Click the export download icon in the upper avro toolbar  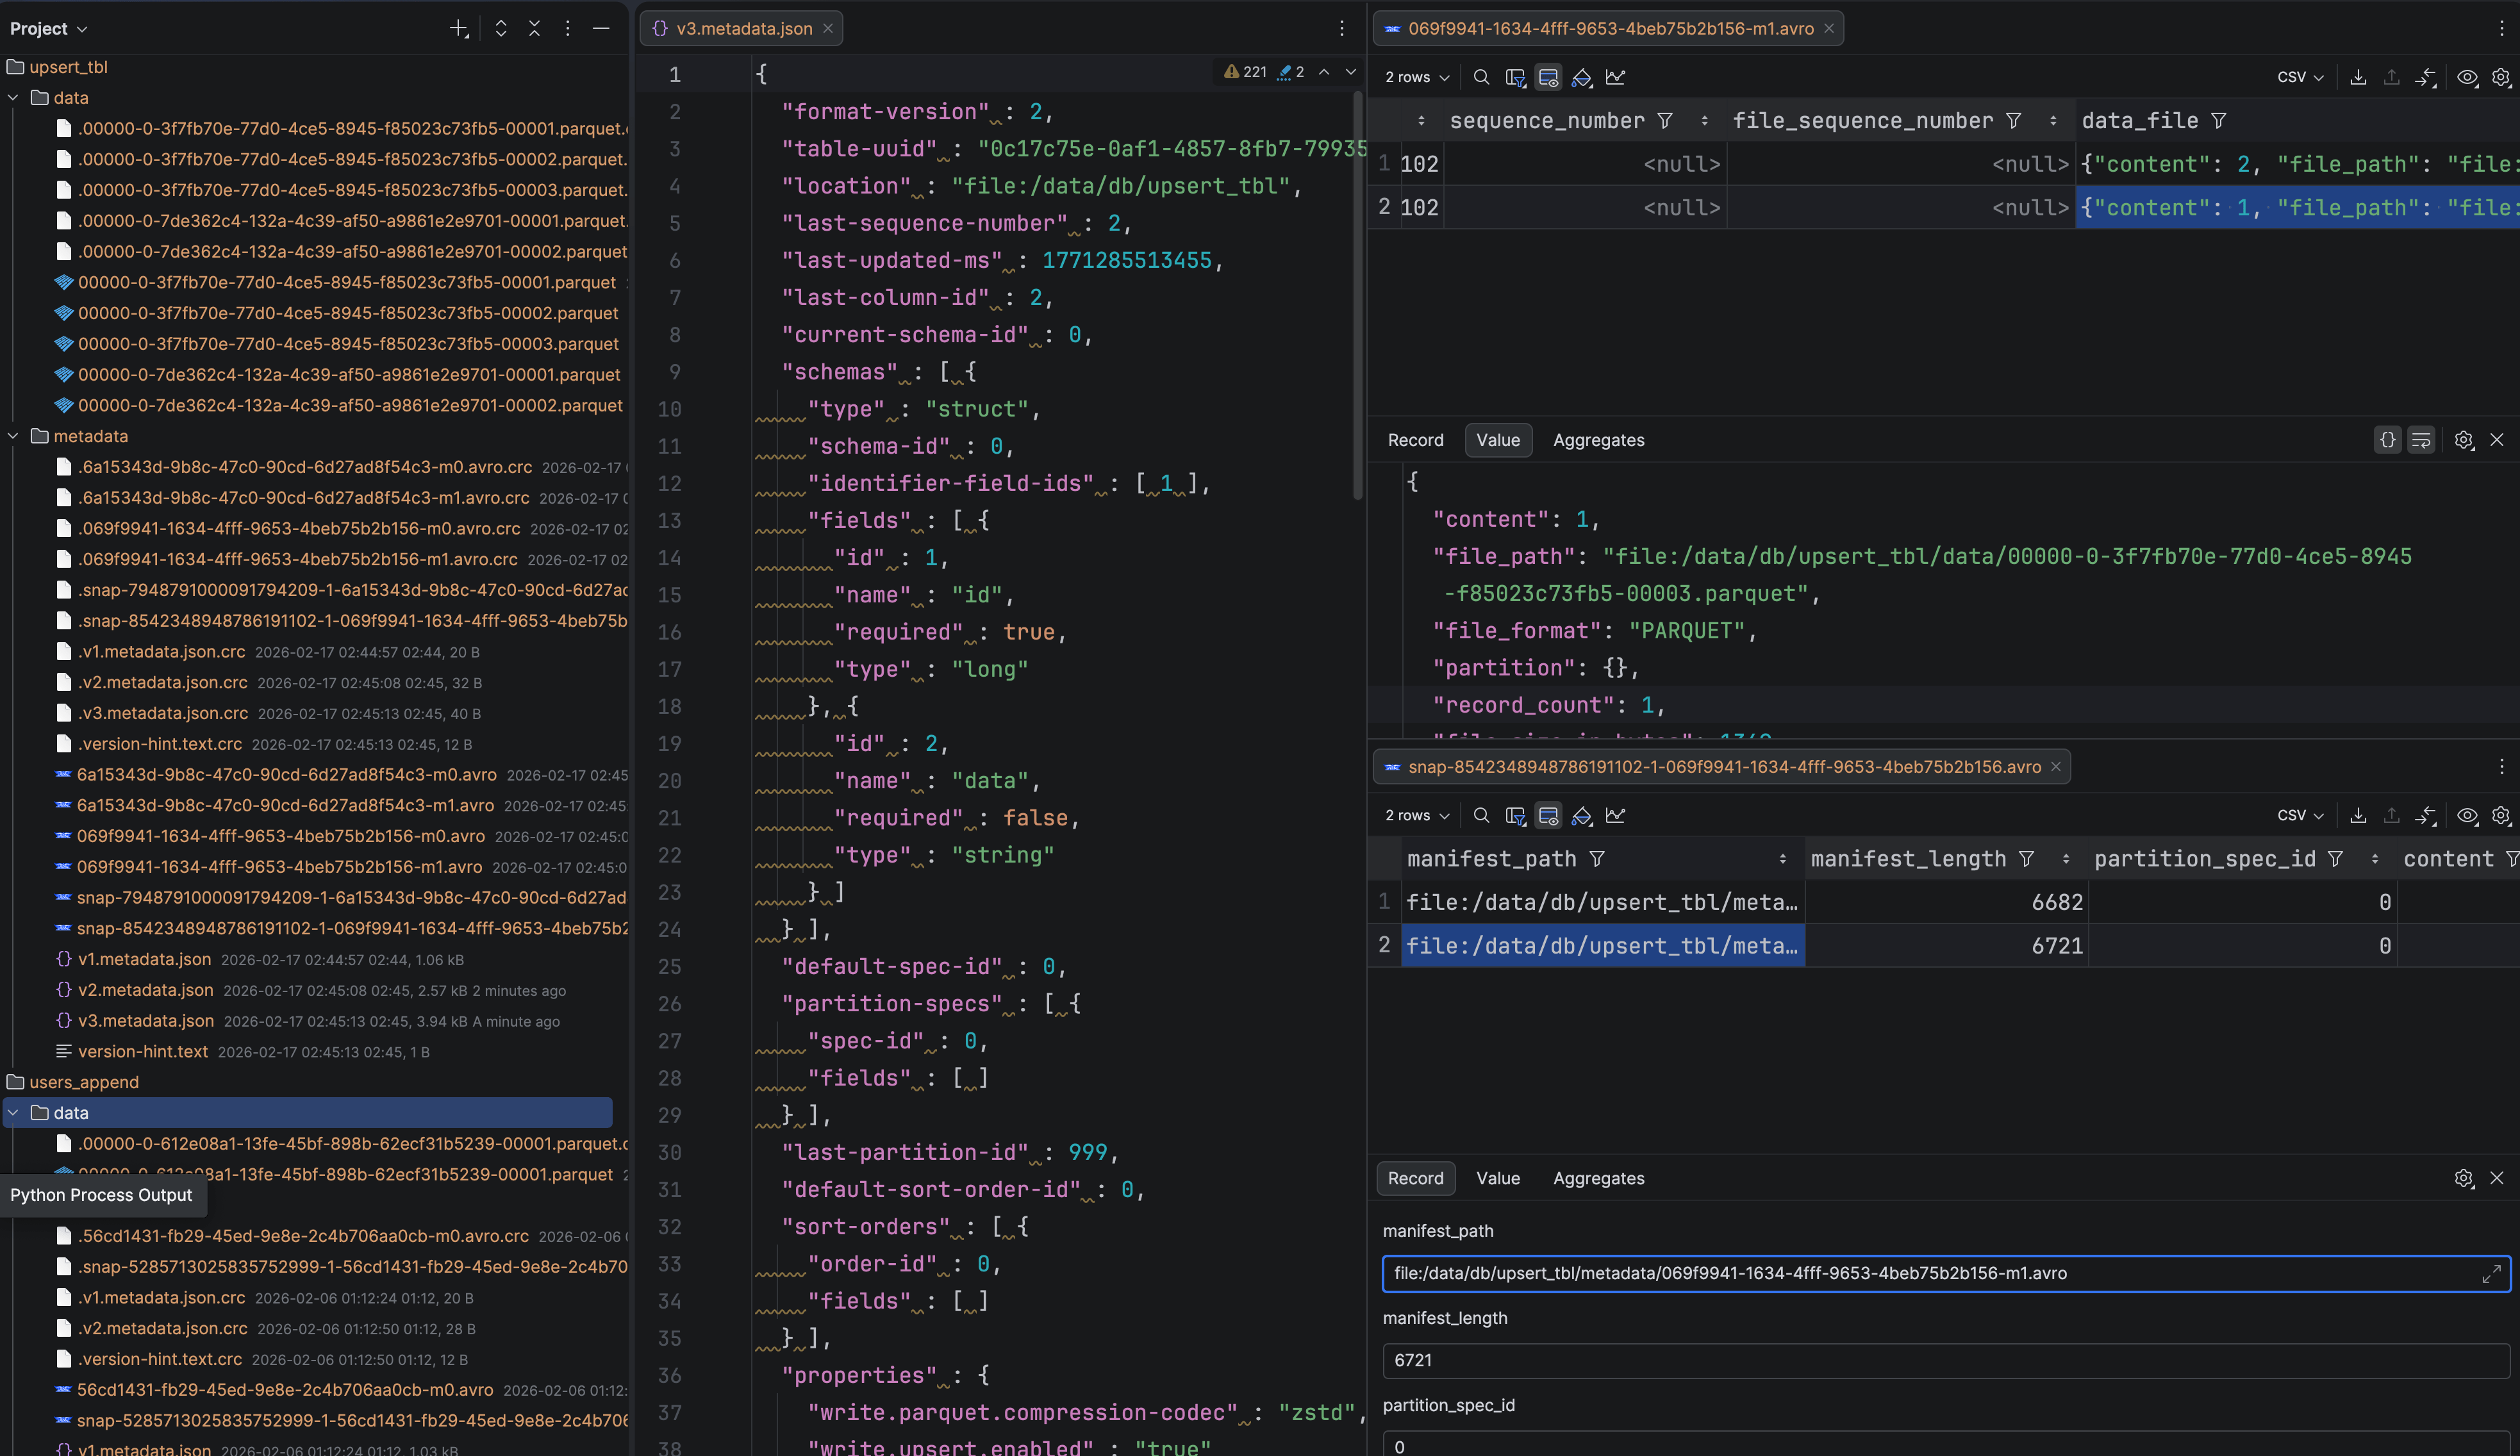2357,77
